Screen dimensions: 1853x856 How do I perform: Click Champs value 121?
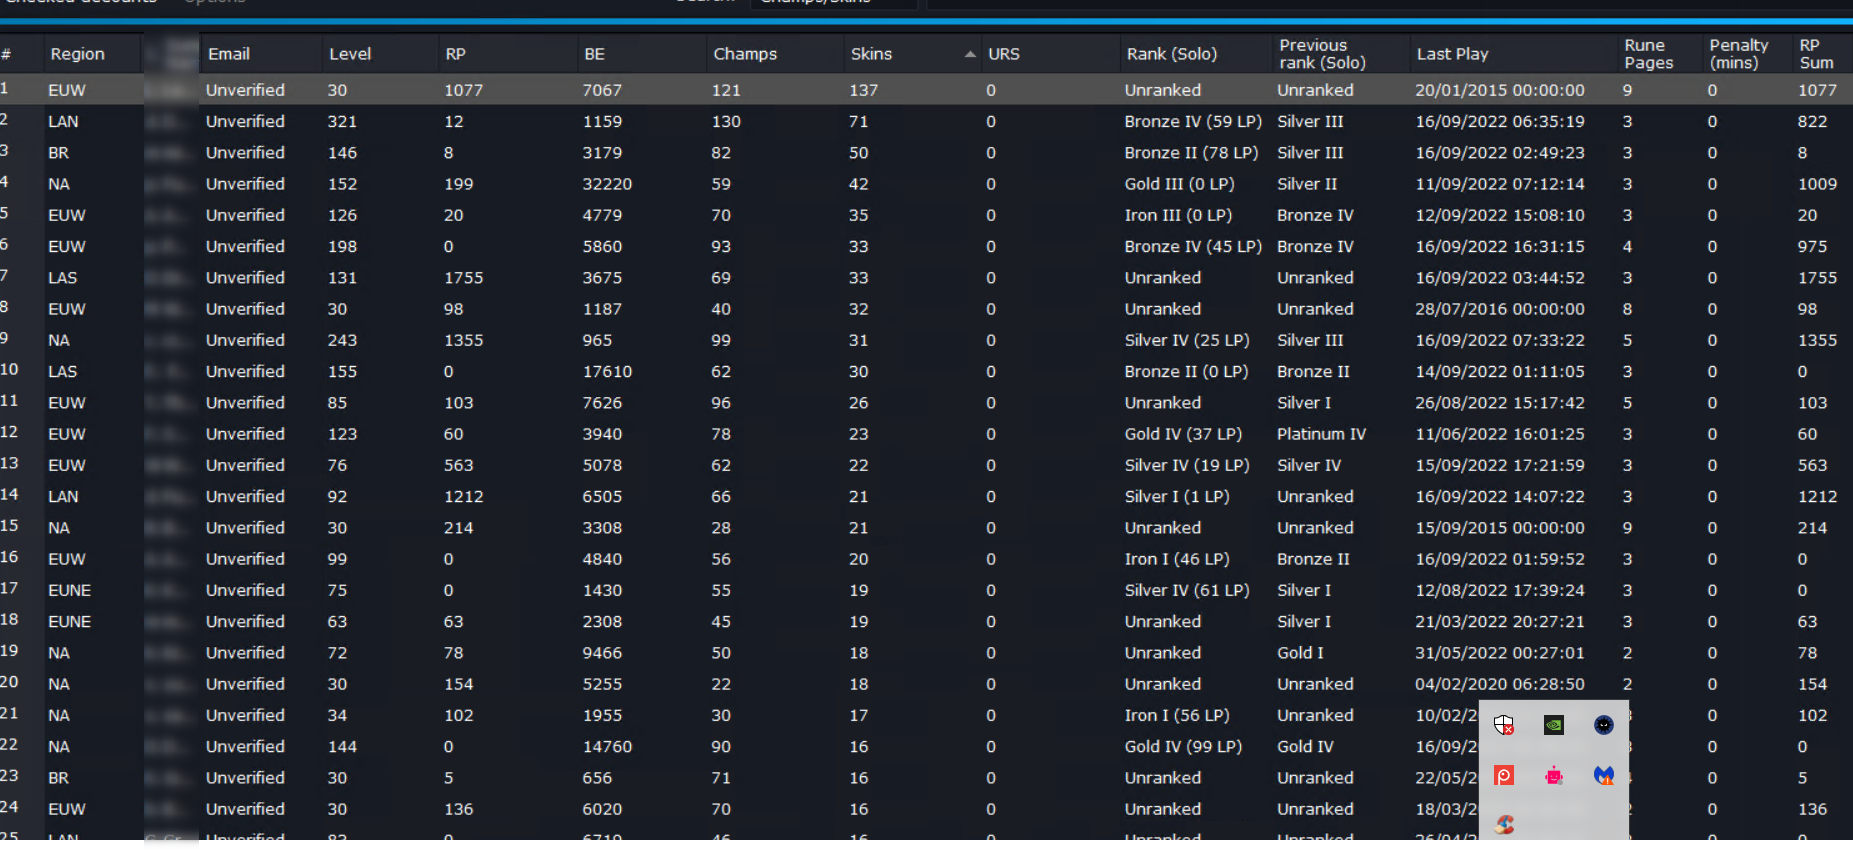726,90
